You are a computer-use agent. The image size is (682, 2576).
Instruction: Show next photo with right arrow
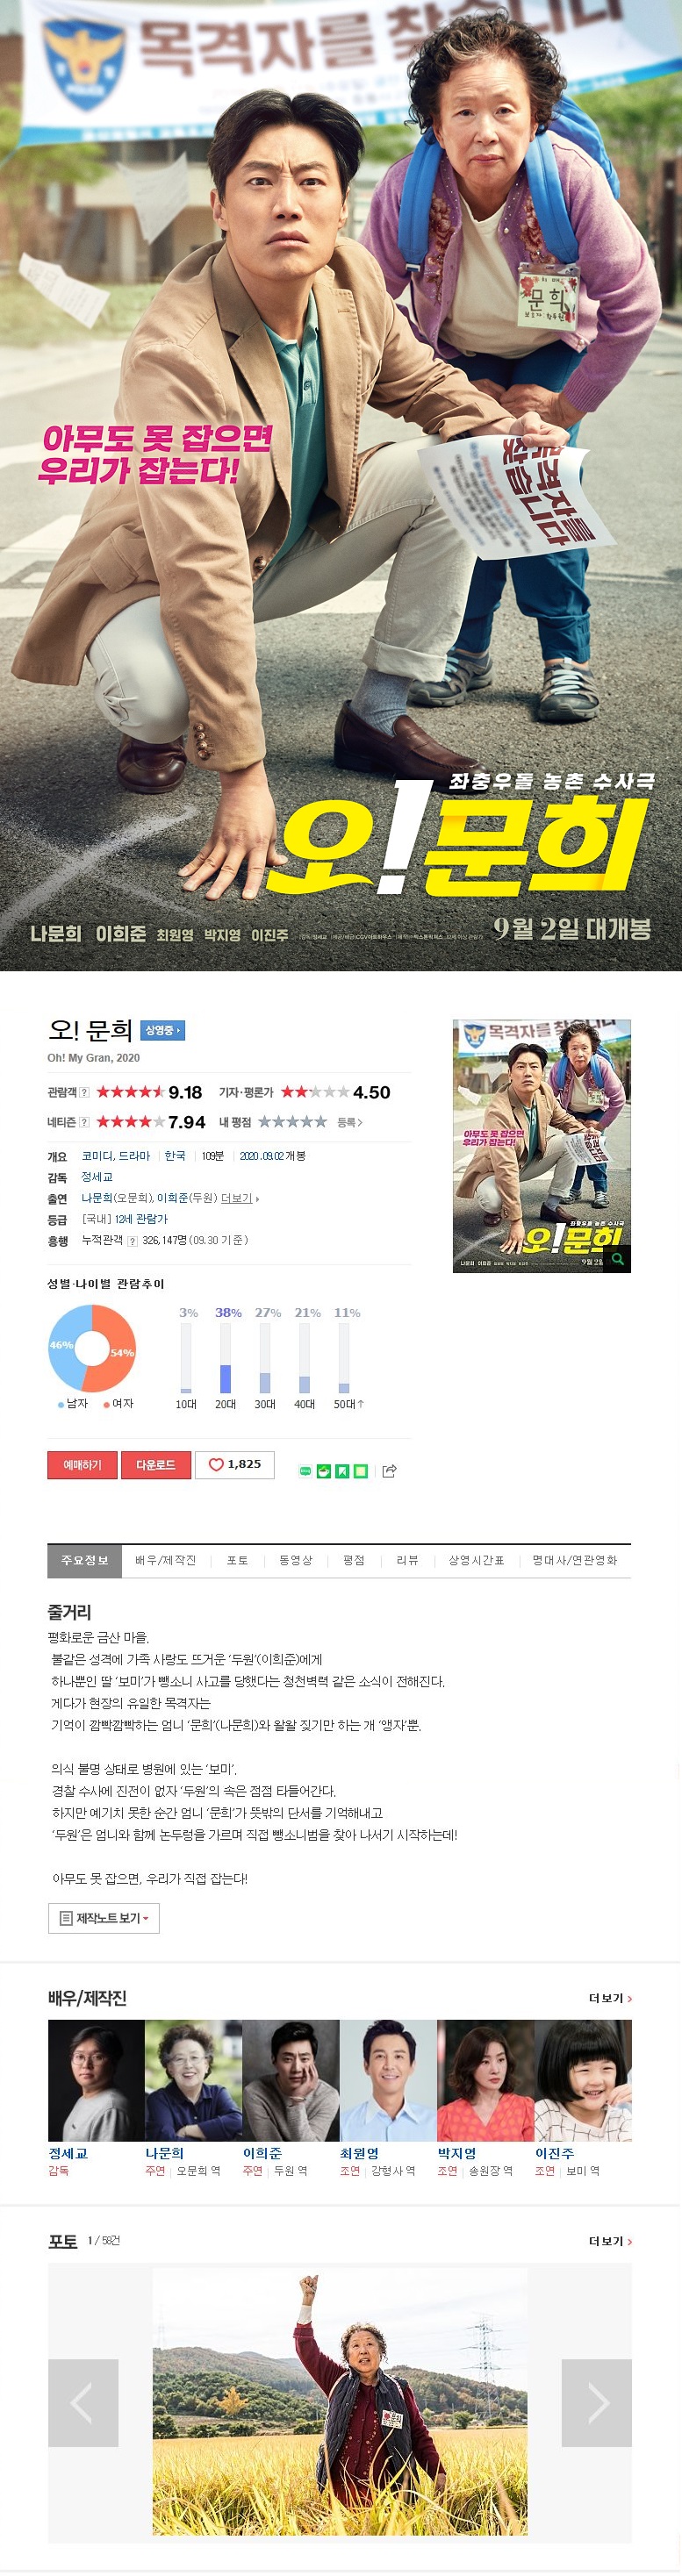click(597, 2402)
